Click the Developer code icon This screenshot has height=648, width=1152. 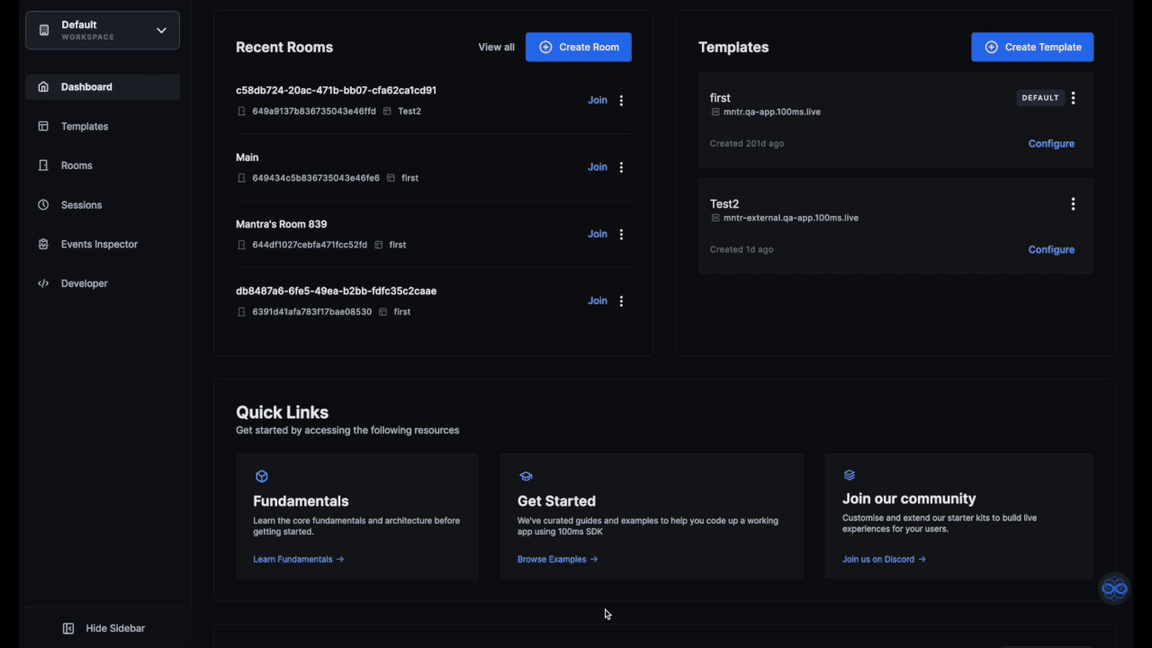pyautogui.click(x=43, y=284)
